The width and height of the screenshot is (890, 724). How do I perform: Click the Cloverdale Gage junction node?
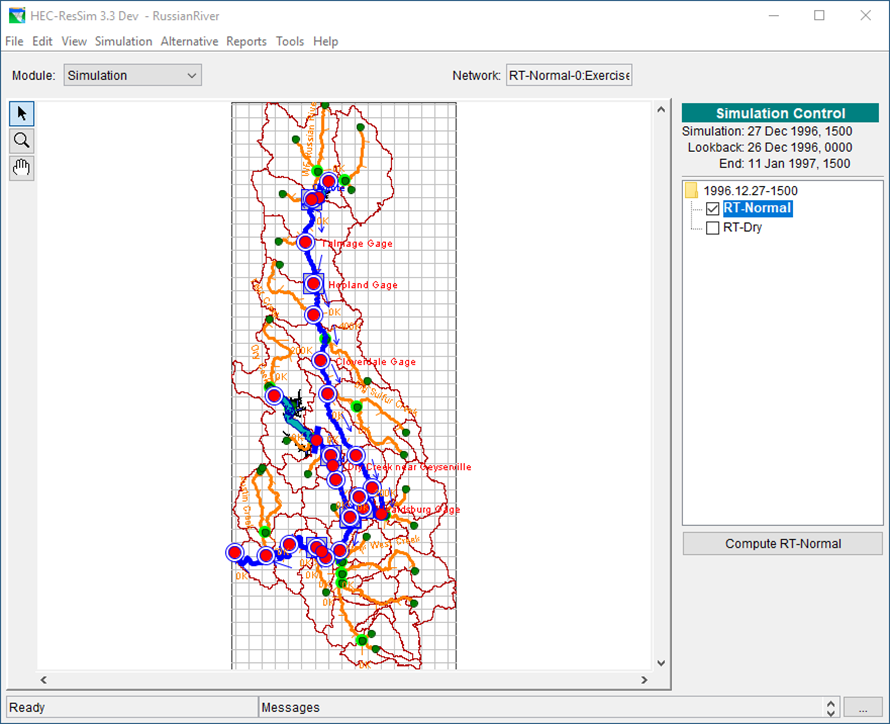click(320, 360)
